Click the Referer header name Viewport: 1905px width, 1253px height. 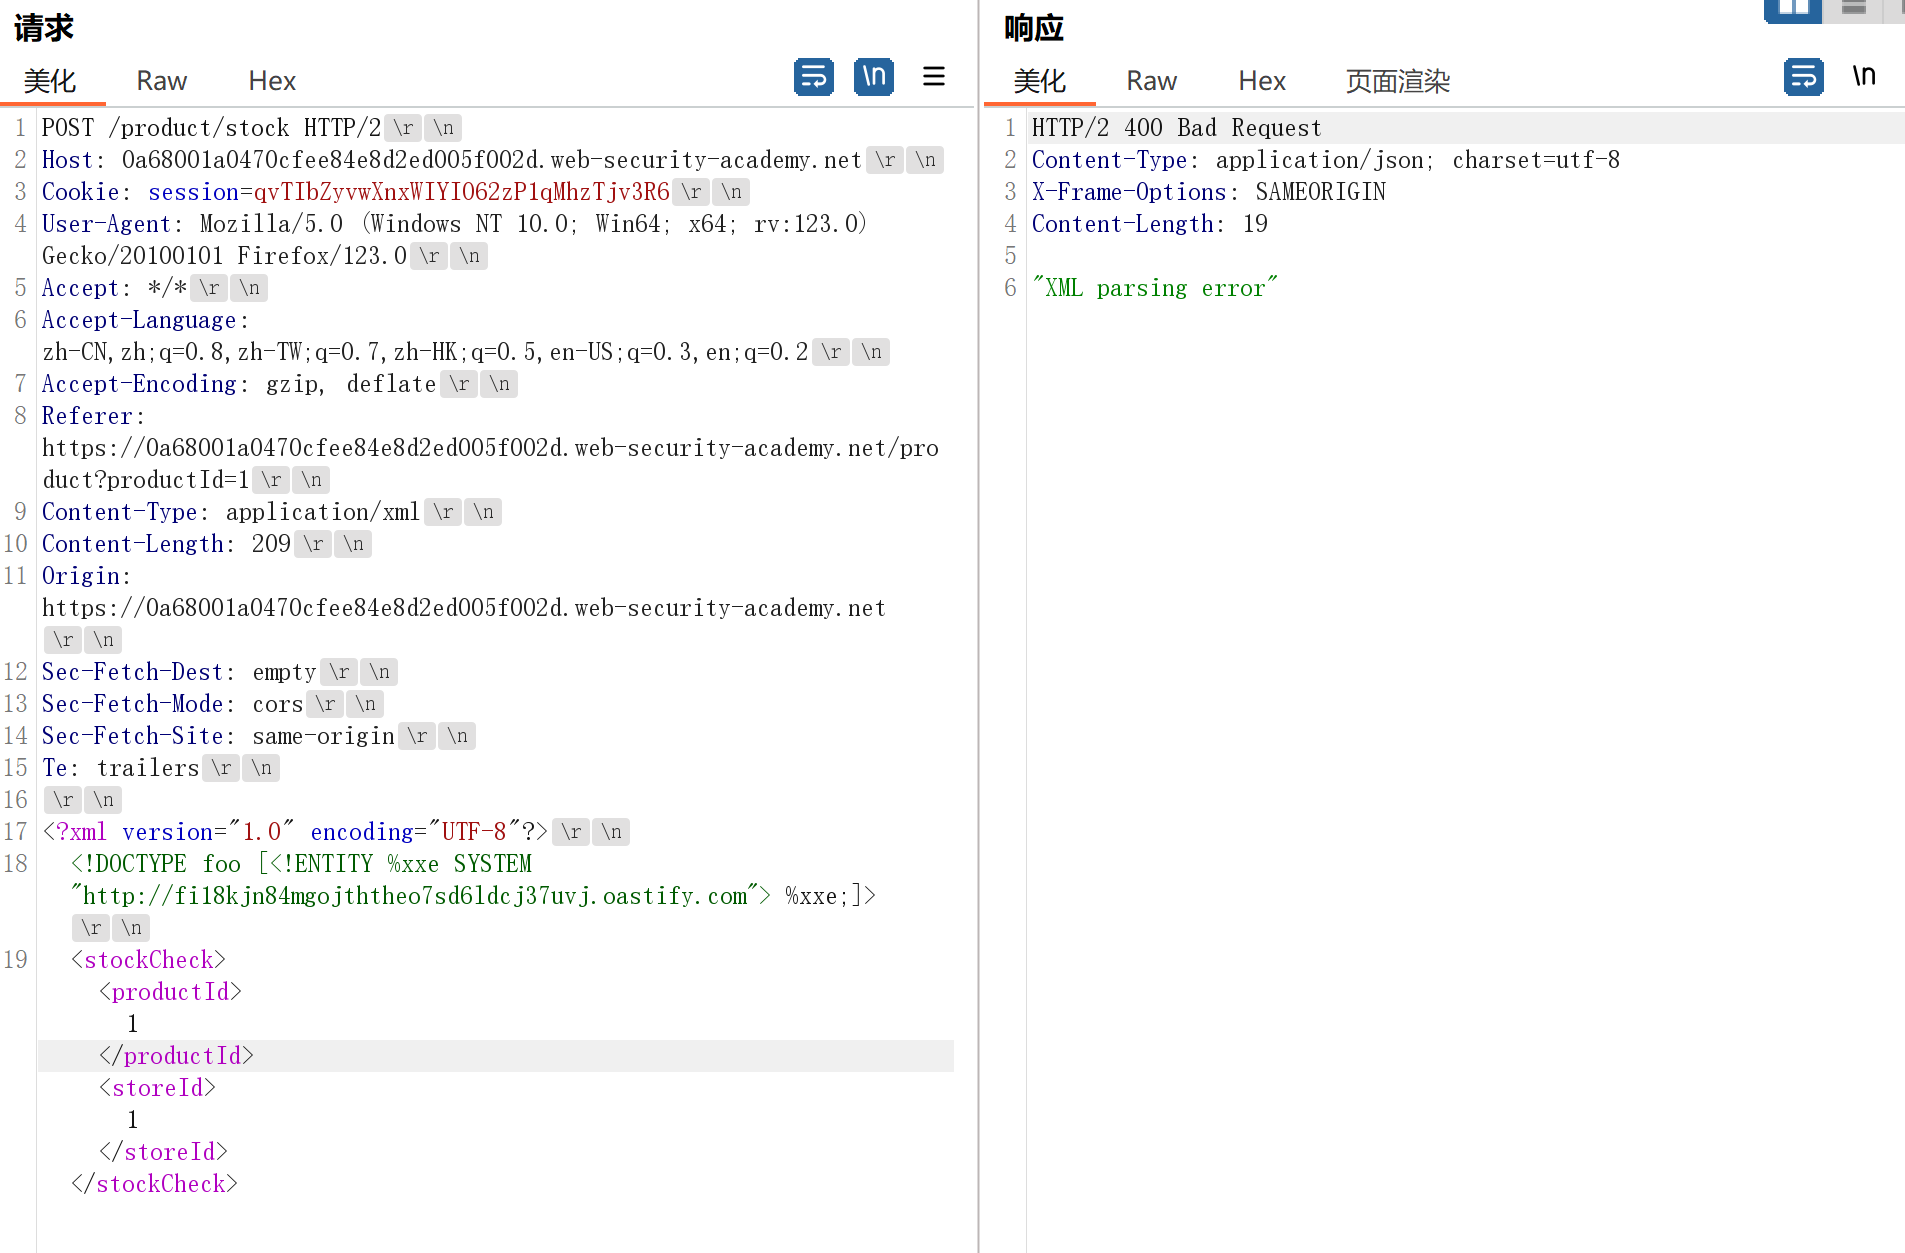tap(87, 416)
